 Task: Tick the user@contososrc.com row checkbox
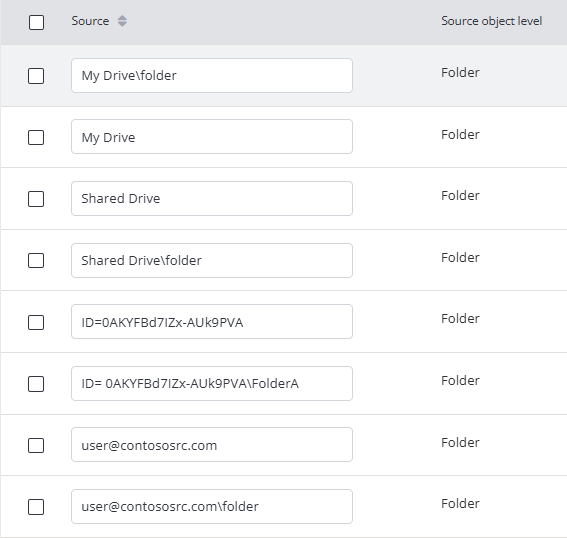pos(36,445)
